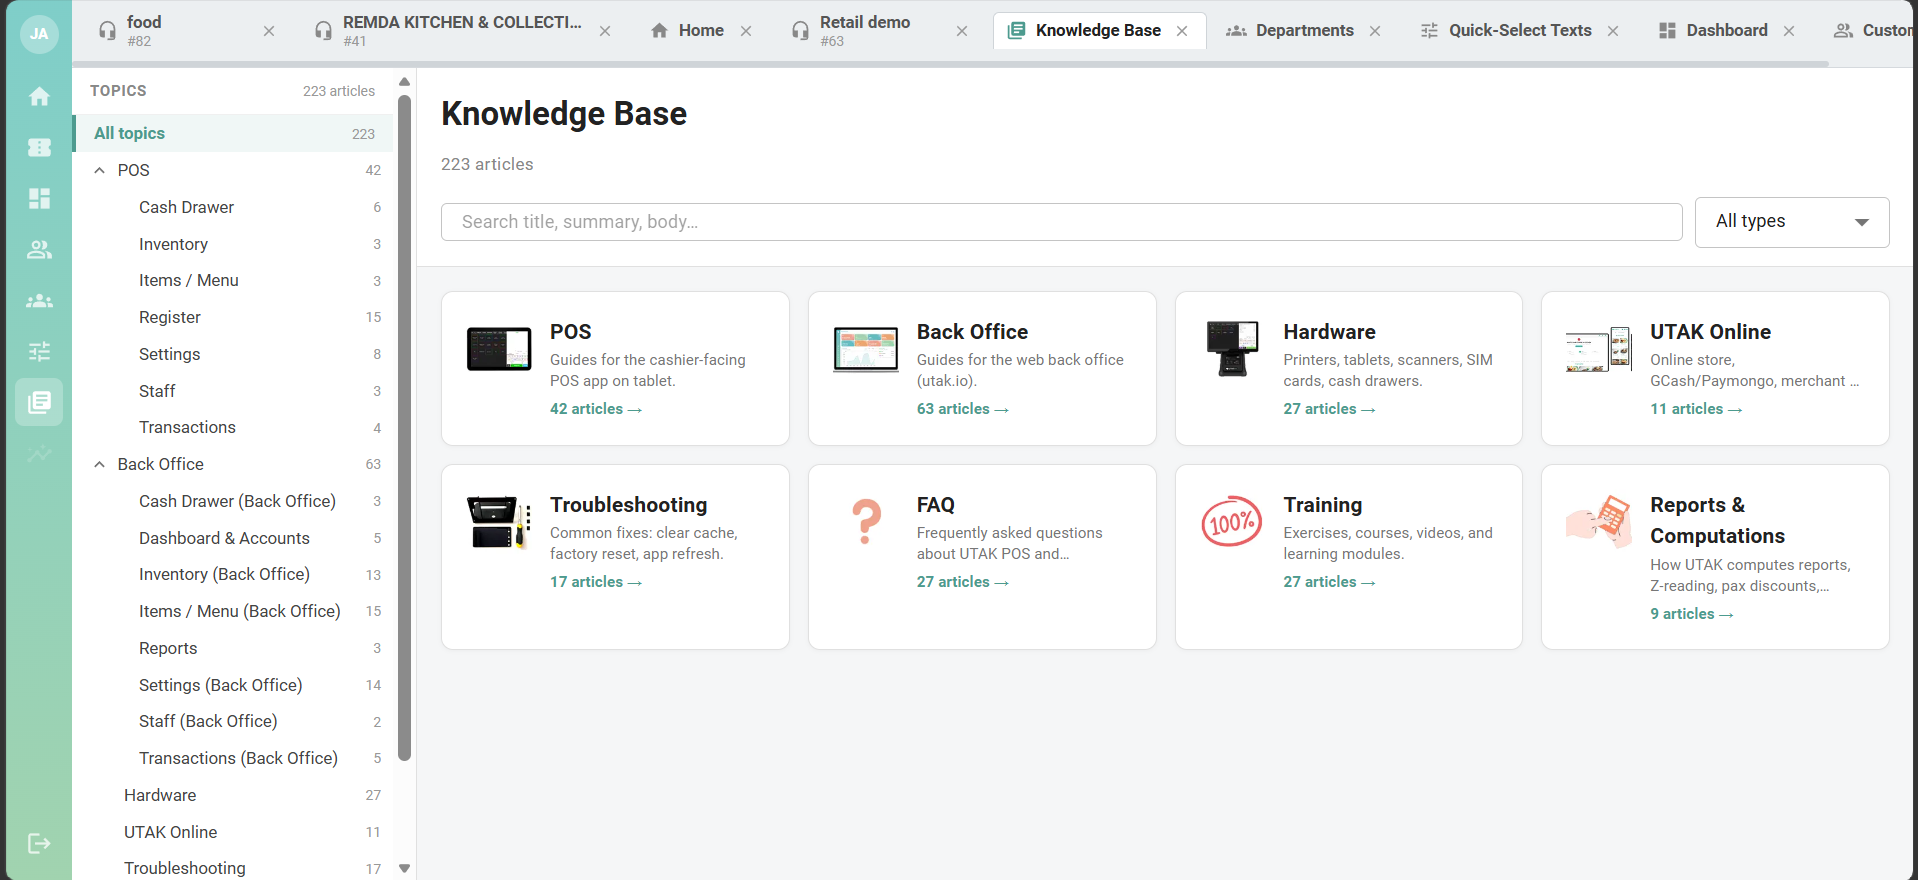Close the food #82 tab
The height and width of the screenshot is (880, 1918).
(x=269, y=31)
